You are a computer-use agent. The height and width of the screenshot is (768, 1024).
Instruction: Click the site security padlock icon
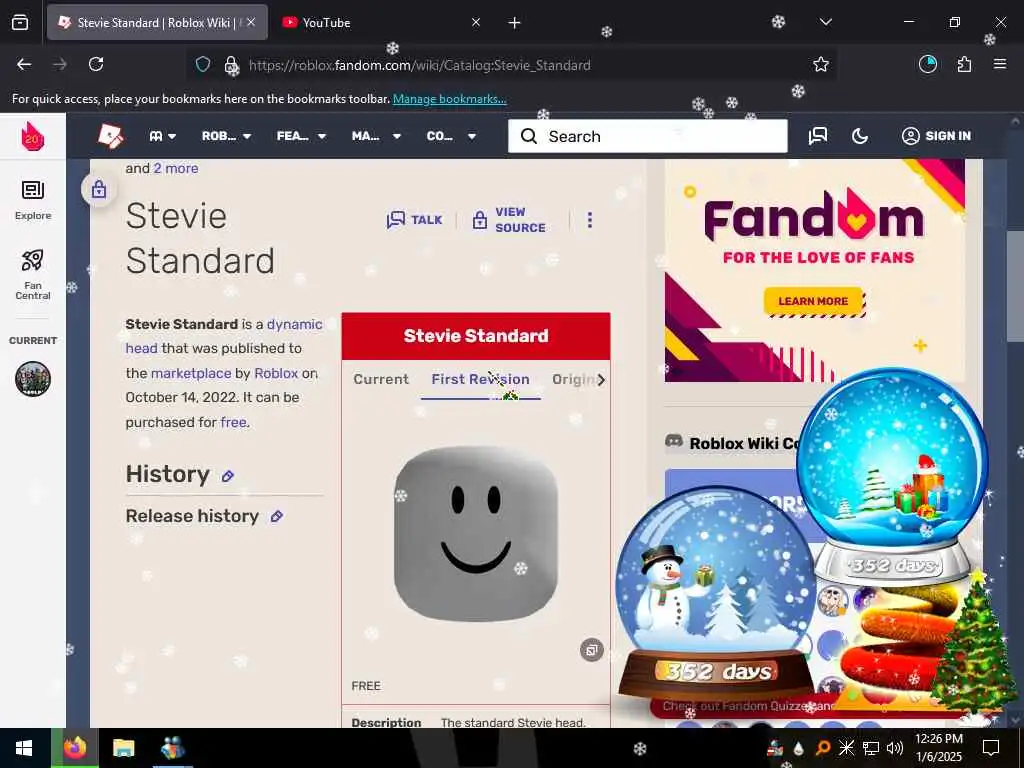(x=231, y=65)
